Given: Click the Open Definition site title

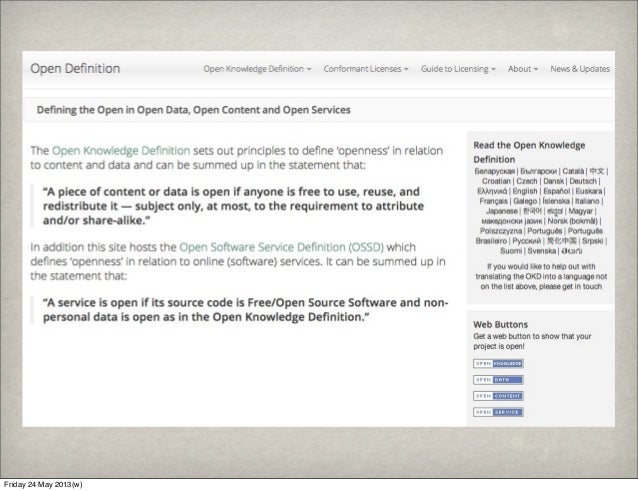Looking at the screenshot, I should (75, 68).
